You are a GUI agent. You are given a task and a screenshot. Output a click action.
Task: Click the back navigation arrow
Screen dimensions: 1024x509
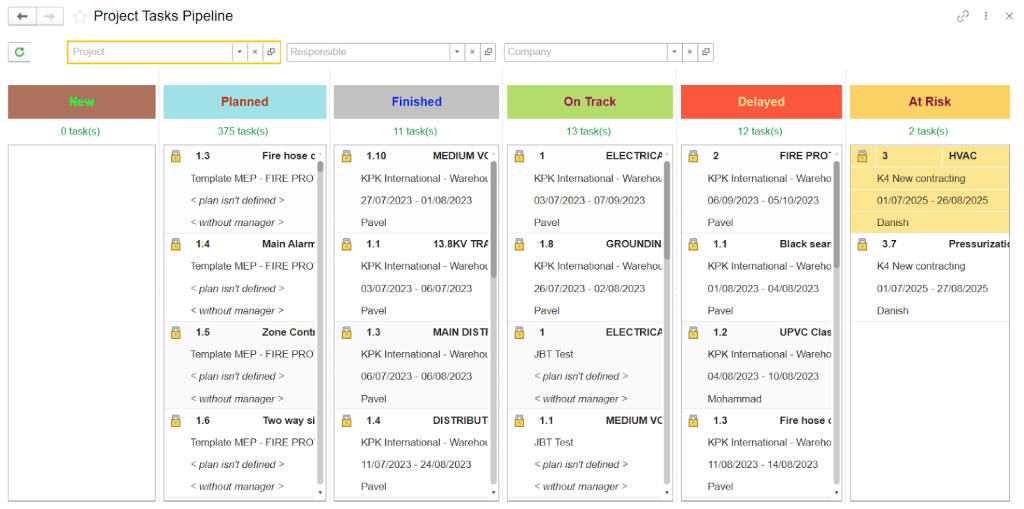click(x=22, y=16)
